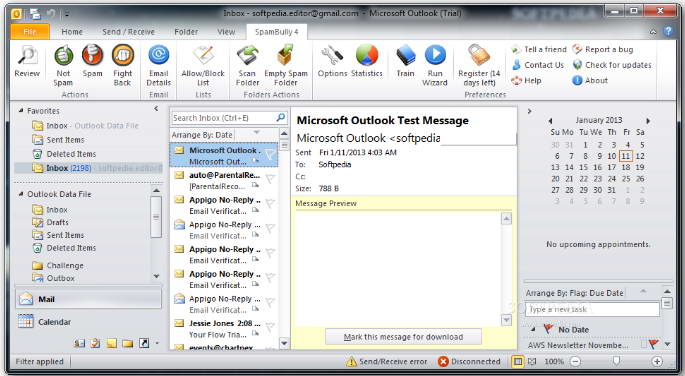Open the Review tool in SpamBully ribbon
The width and height of the screenshot is (685, 376).
coord(27,62)
